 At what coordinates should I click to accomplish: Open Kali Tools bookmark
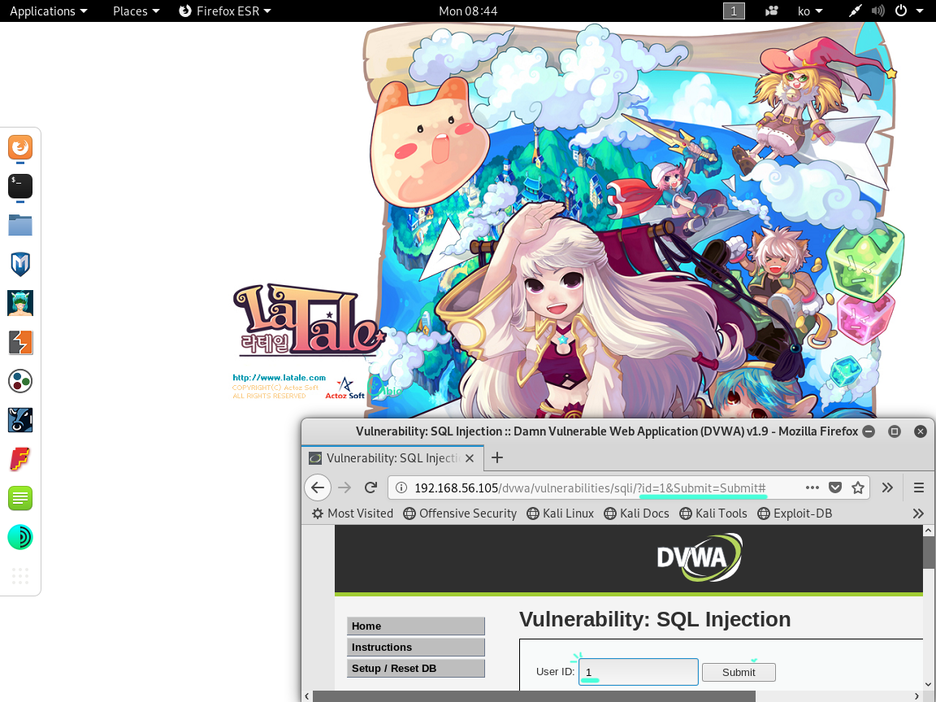click(713, 513)
